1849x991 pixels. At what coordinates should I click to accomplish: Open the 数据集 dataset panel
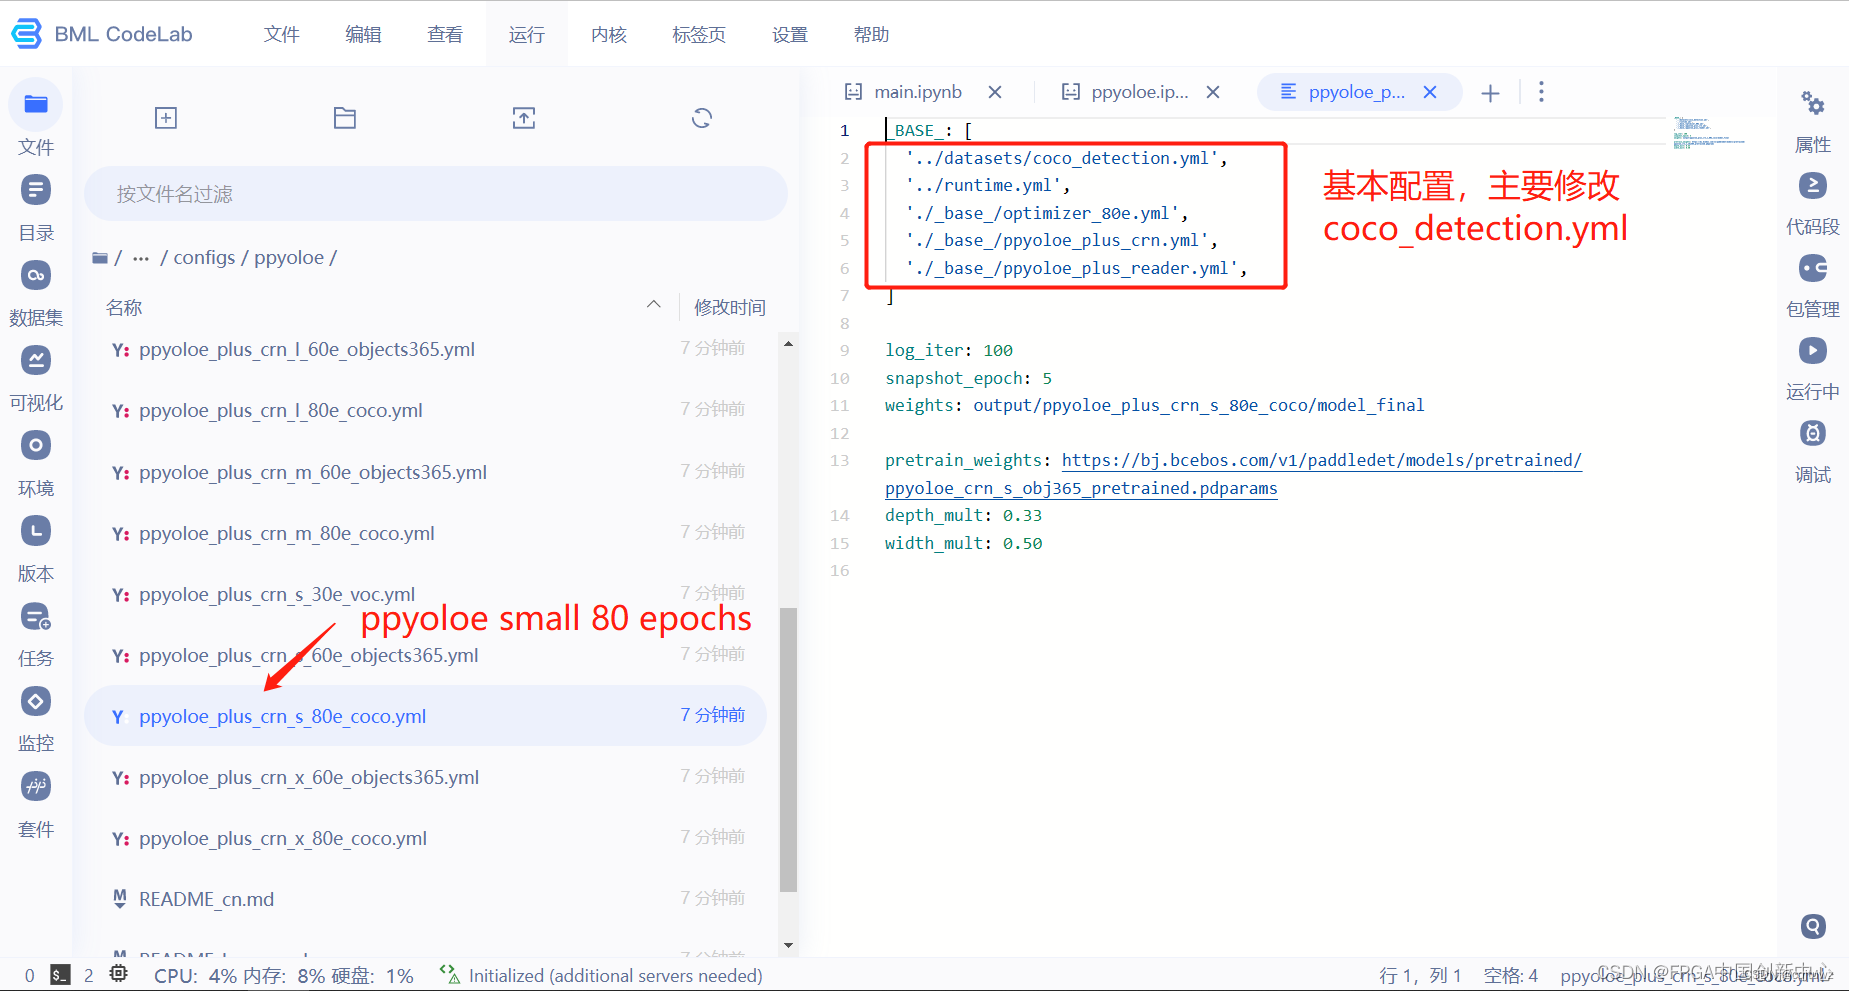[x=36, y=275]
